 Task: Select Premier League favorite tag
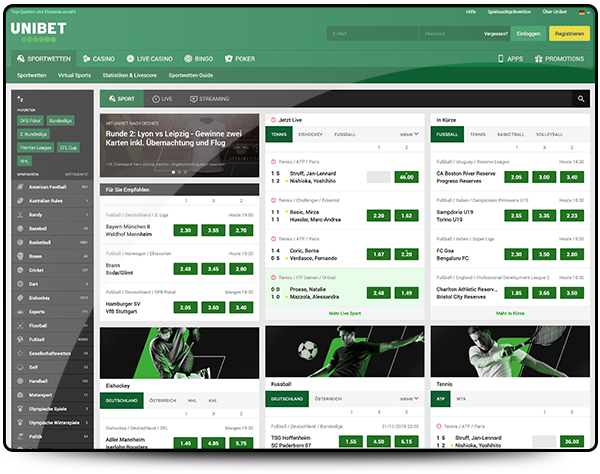click(36, 148)
